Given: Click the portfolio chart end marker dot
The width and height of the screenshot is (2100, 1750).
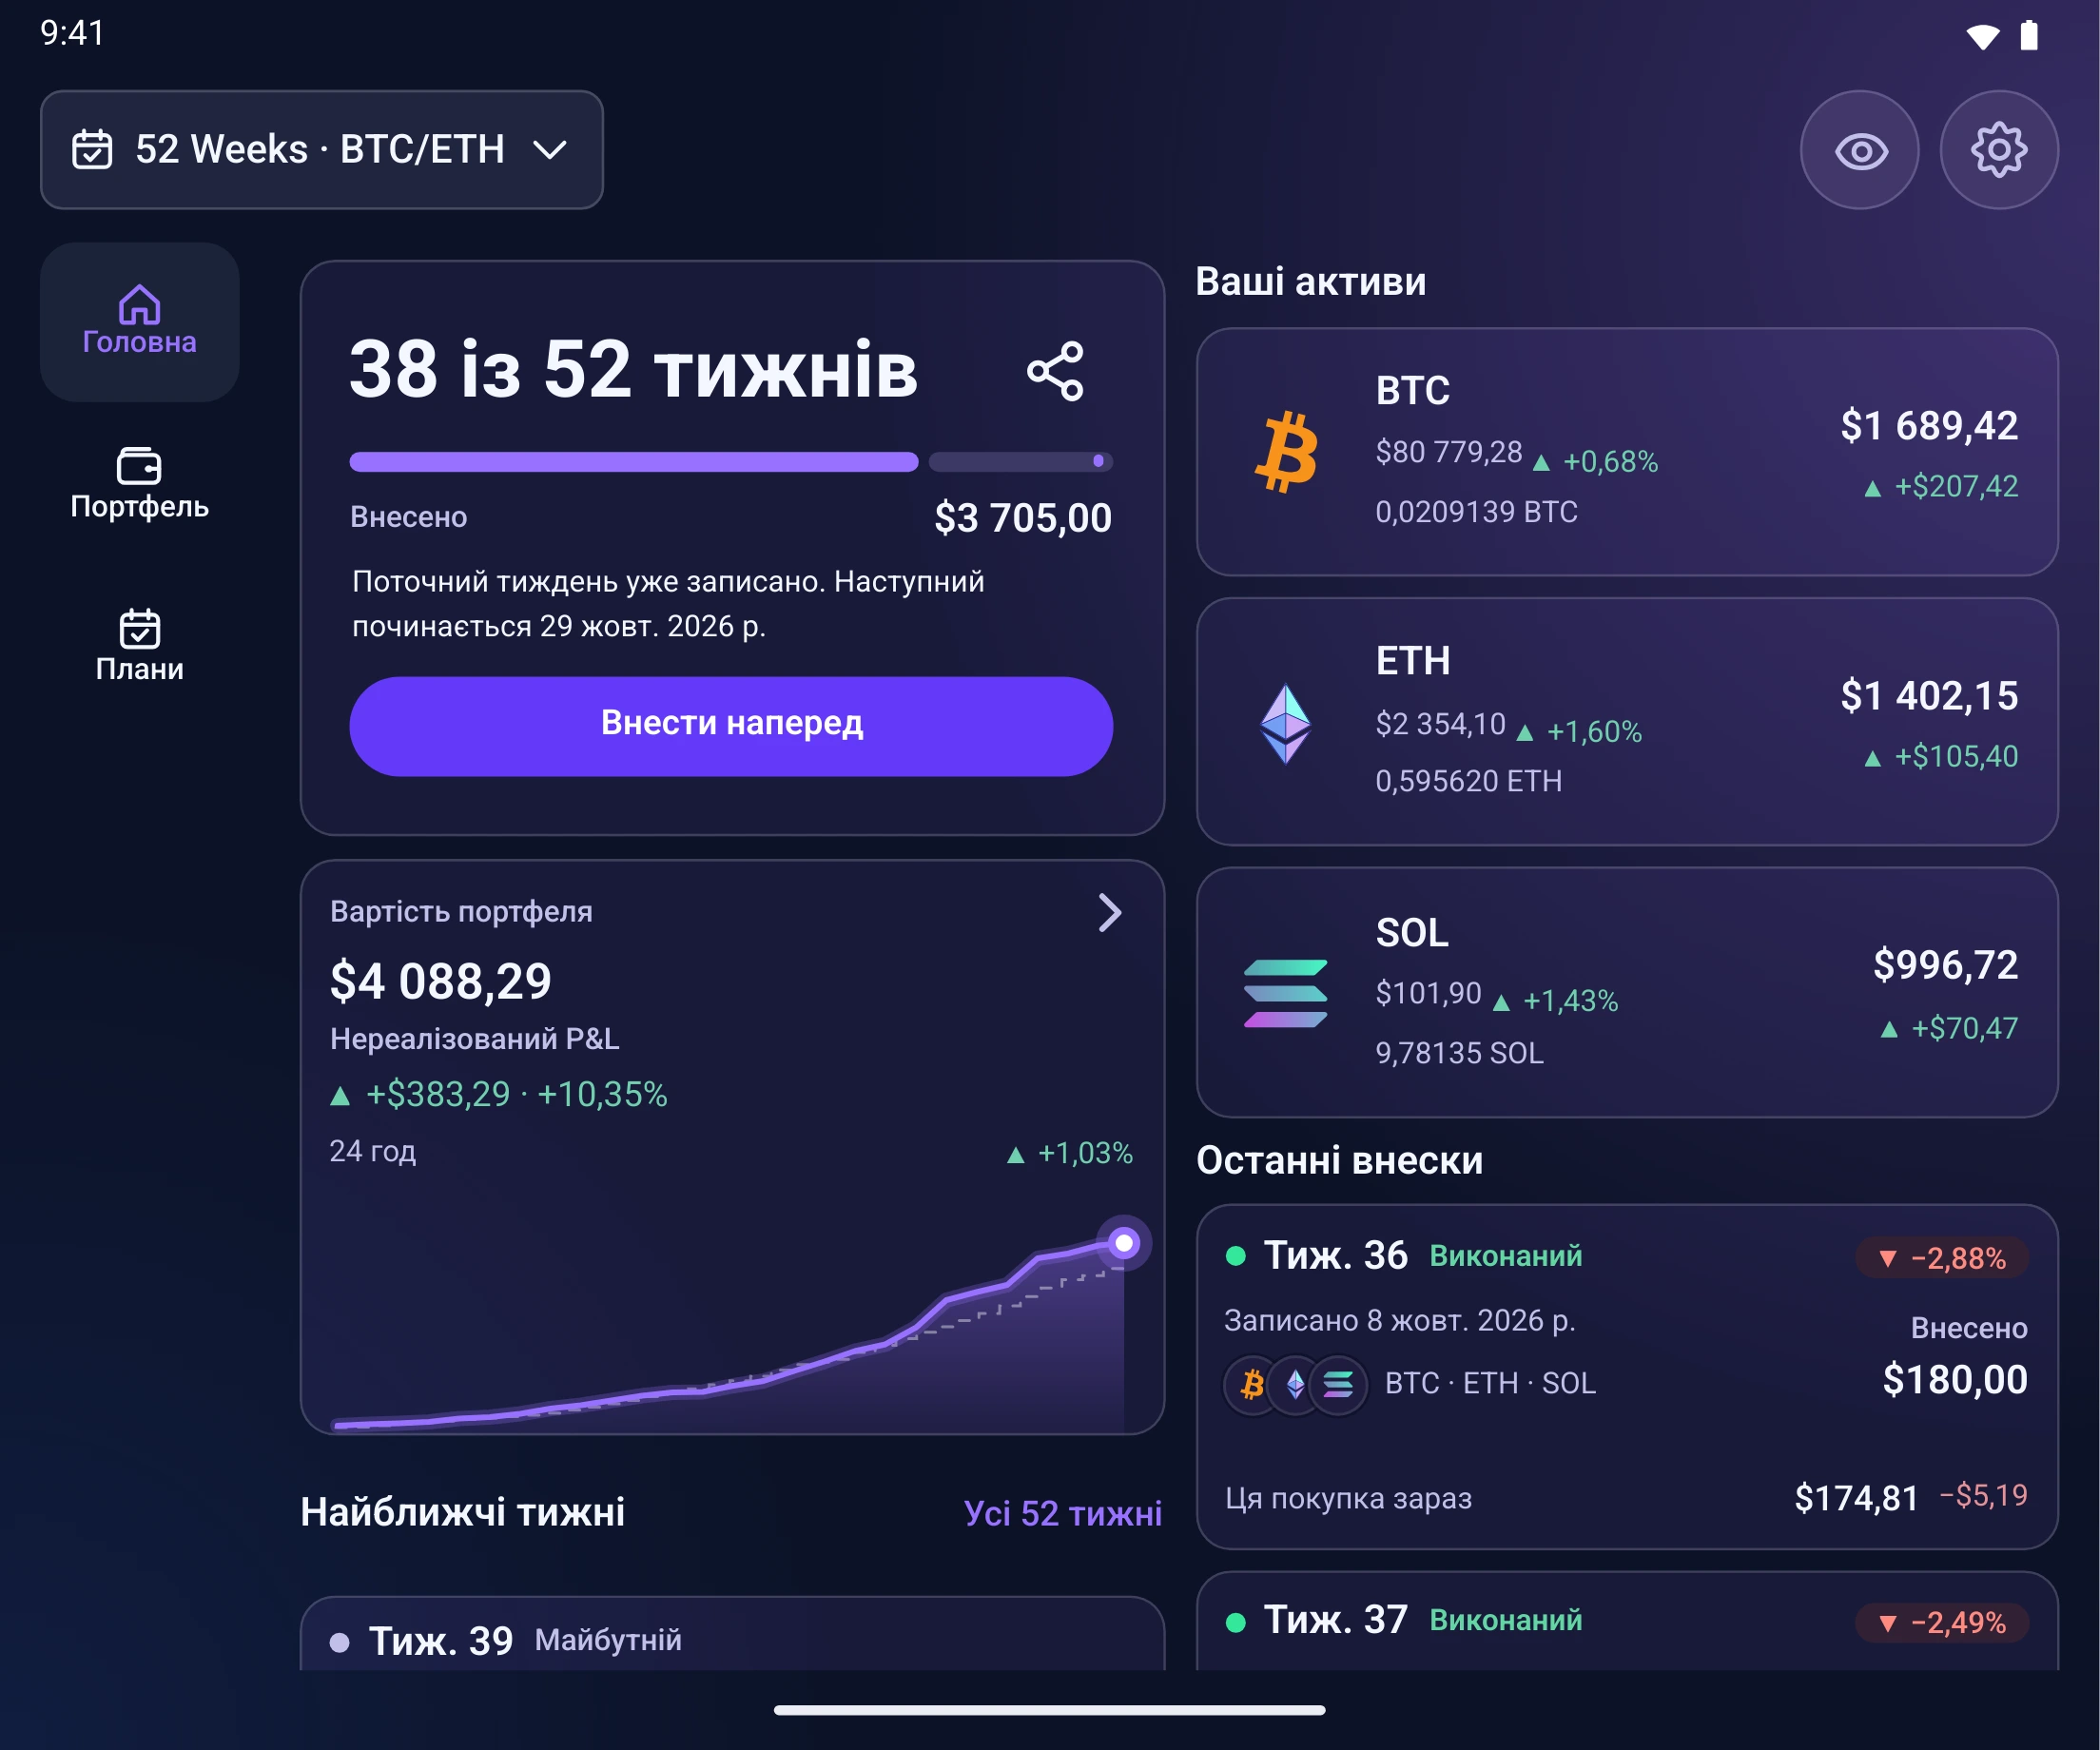Looking at the screenshot, I should [x=1124, y=1243].
